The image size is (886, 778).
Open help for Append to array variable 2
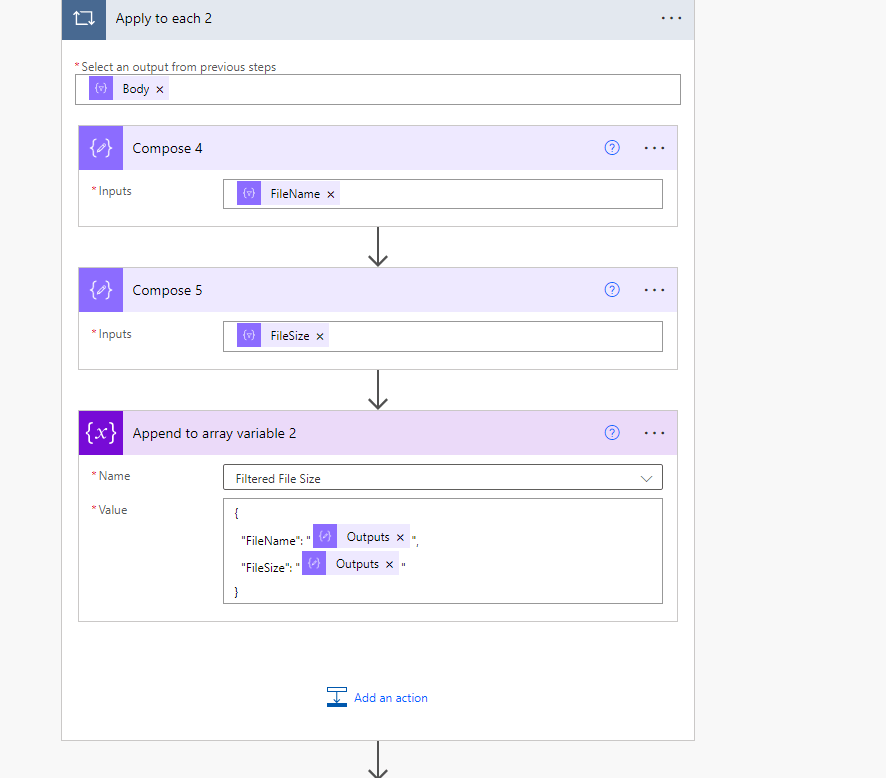coord(612,433)
